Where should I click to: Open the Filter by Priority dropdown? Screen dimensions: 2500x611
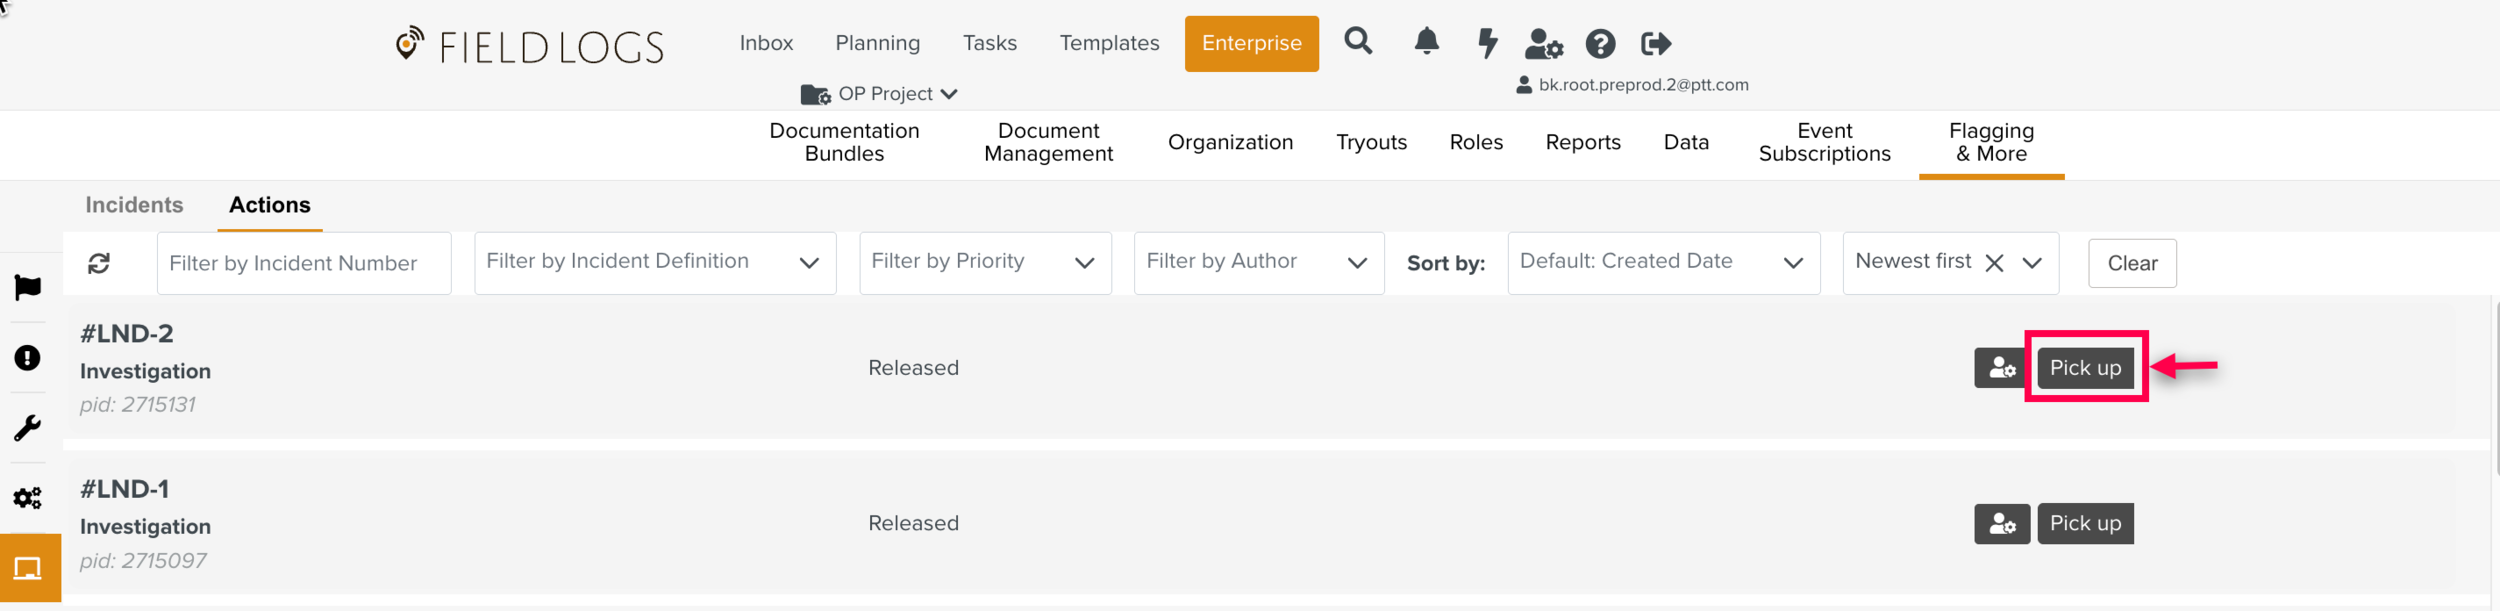(985, 263)
